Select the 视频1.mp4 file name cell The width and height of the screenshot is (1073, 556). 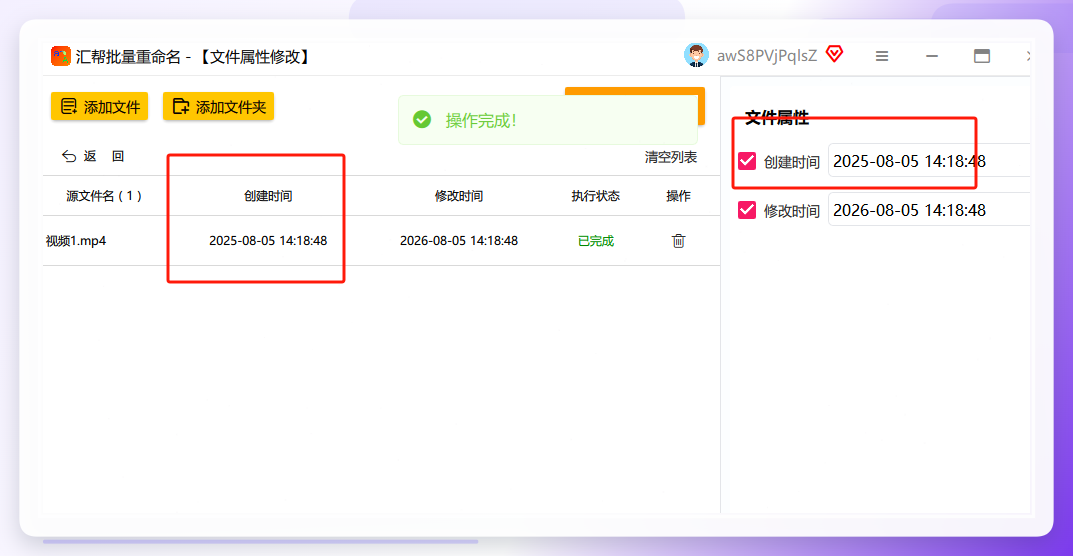click(x=76, y=241)
